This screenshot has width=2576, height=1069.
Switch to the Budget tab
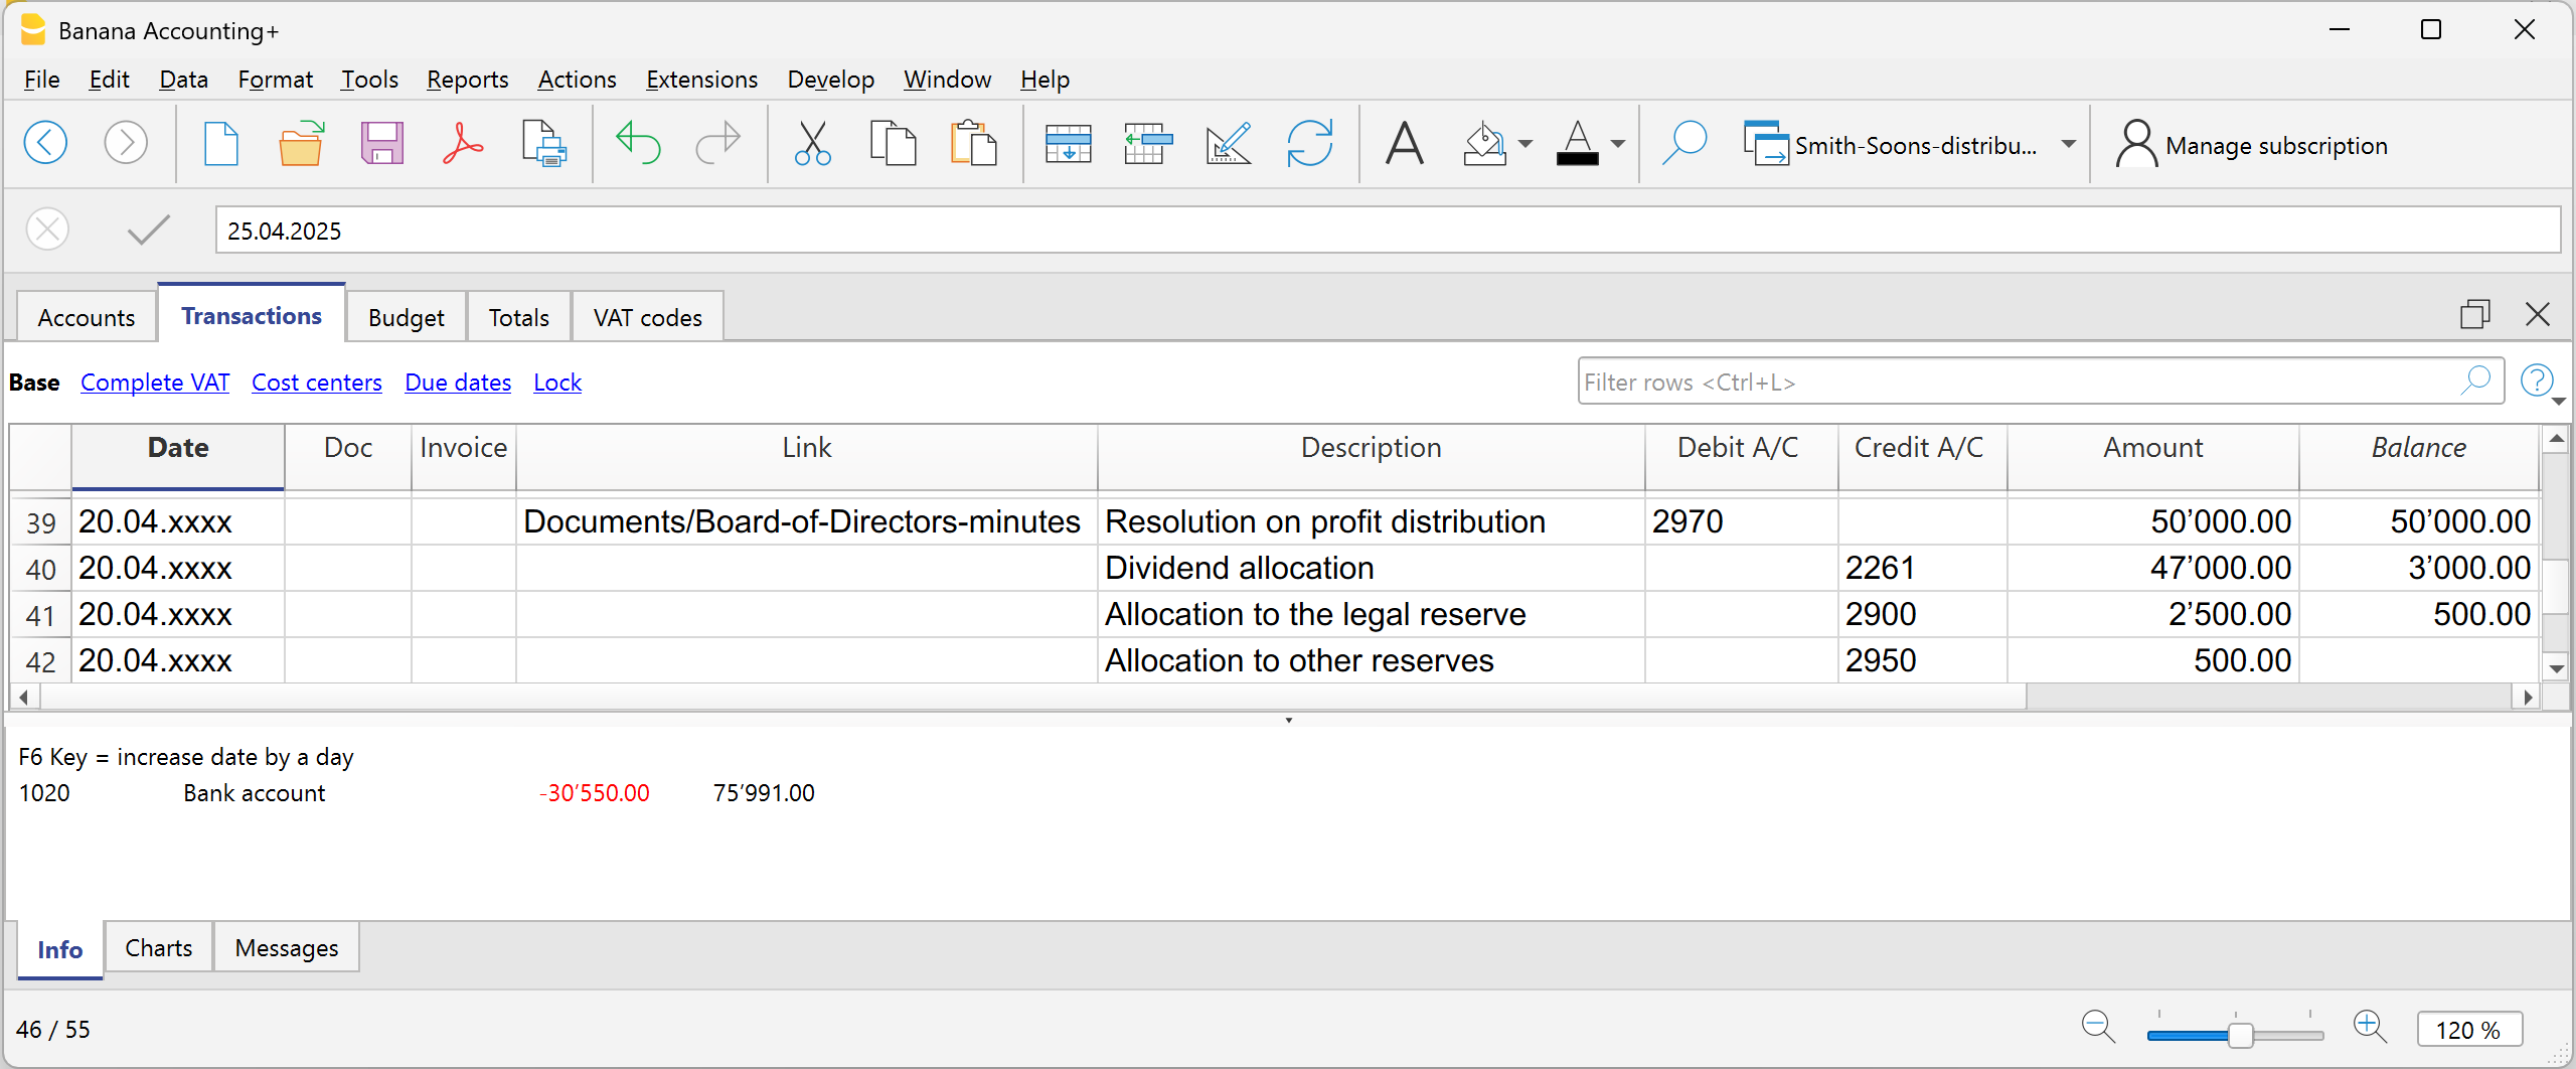click(406, 316)
